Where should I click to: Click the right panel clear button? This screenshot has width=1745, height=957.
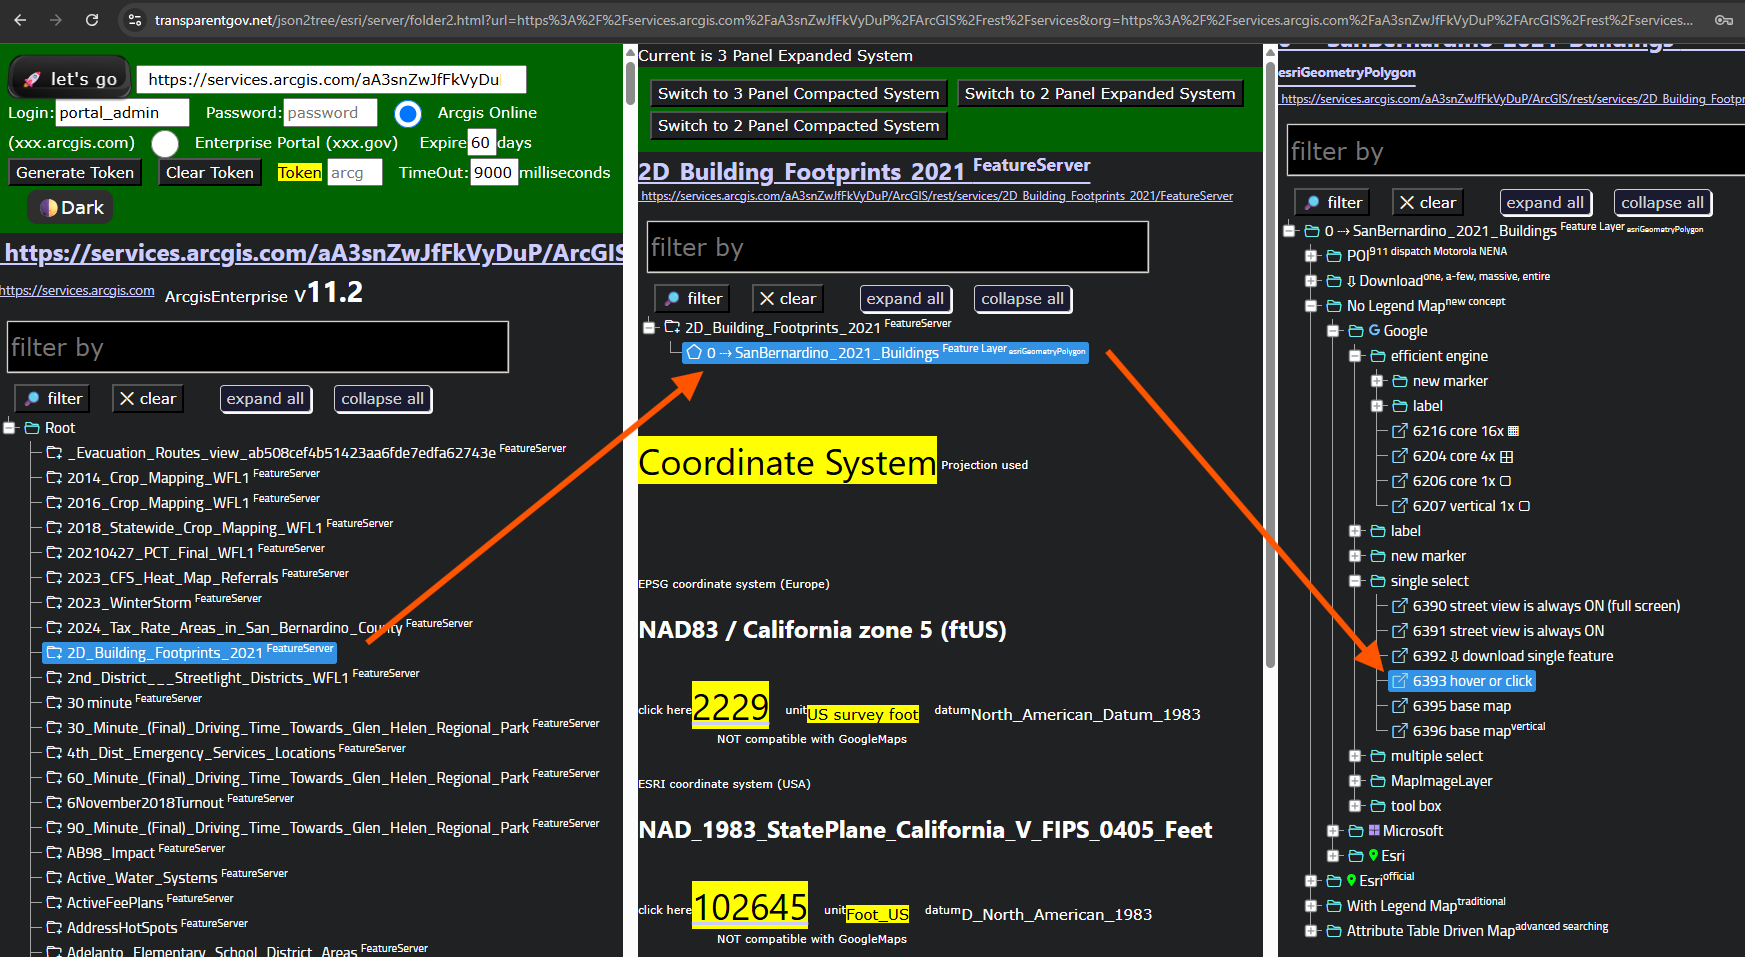click(1427, 202)
